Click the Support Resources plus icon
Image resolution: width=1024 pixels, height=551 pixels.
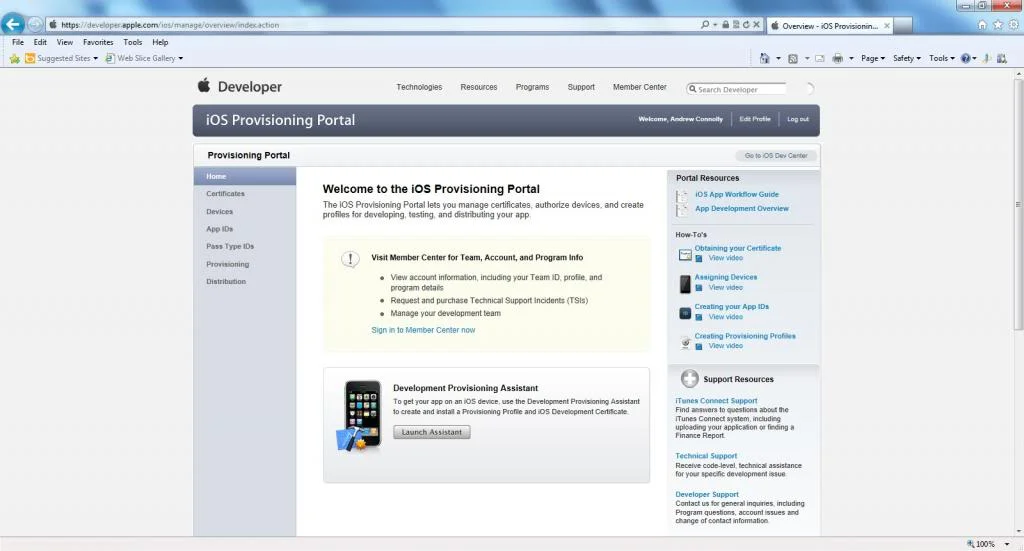coord(690,379)
